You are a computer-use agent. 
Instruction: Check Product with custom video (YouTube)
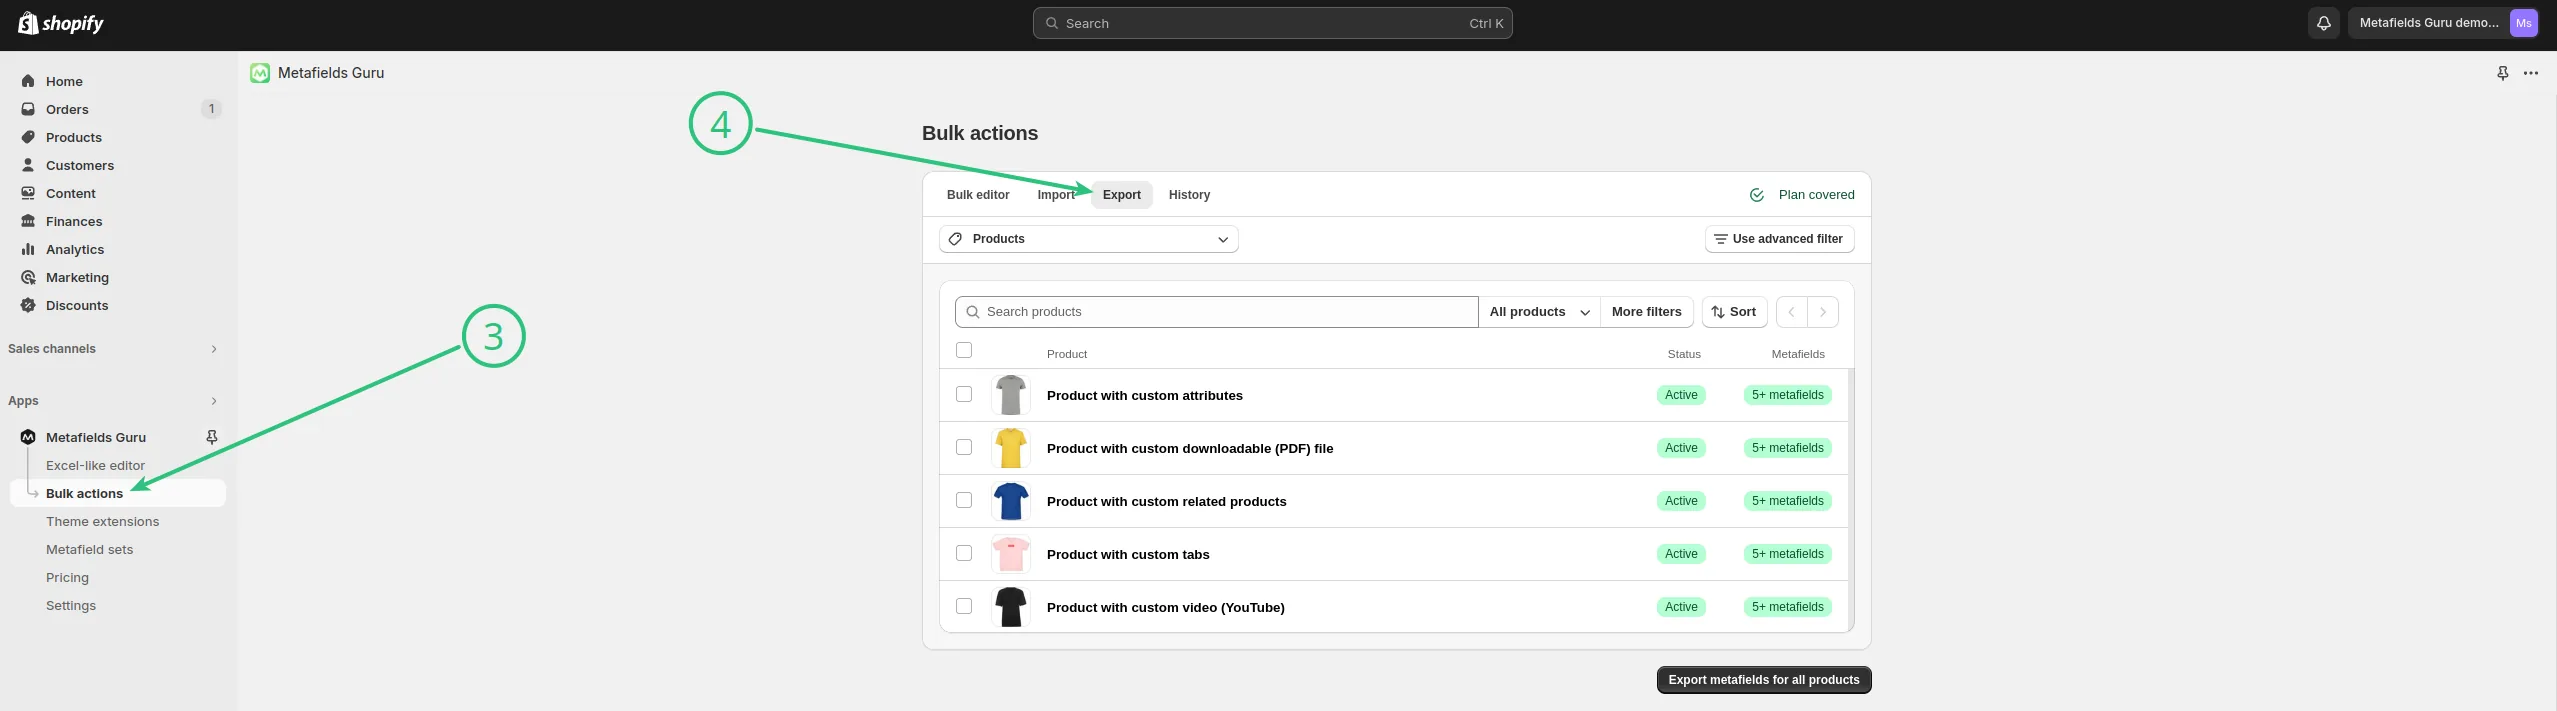[964, 606]
